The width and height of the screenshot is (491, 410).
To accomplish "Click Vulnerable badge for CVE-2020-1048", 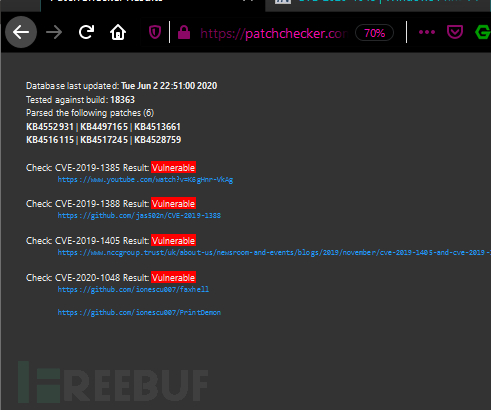I will pos(173,278).
